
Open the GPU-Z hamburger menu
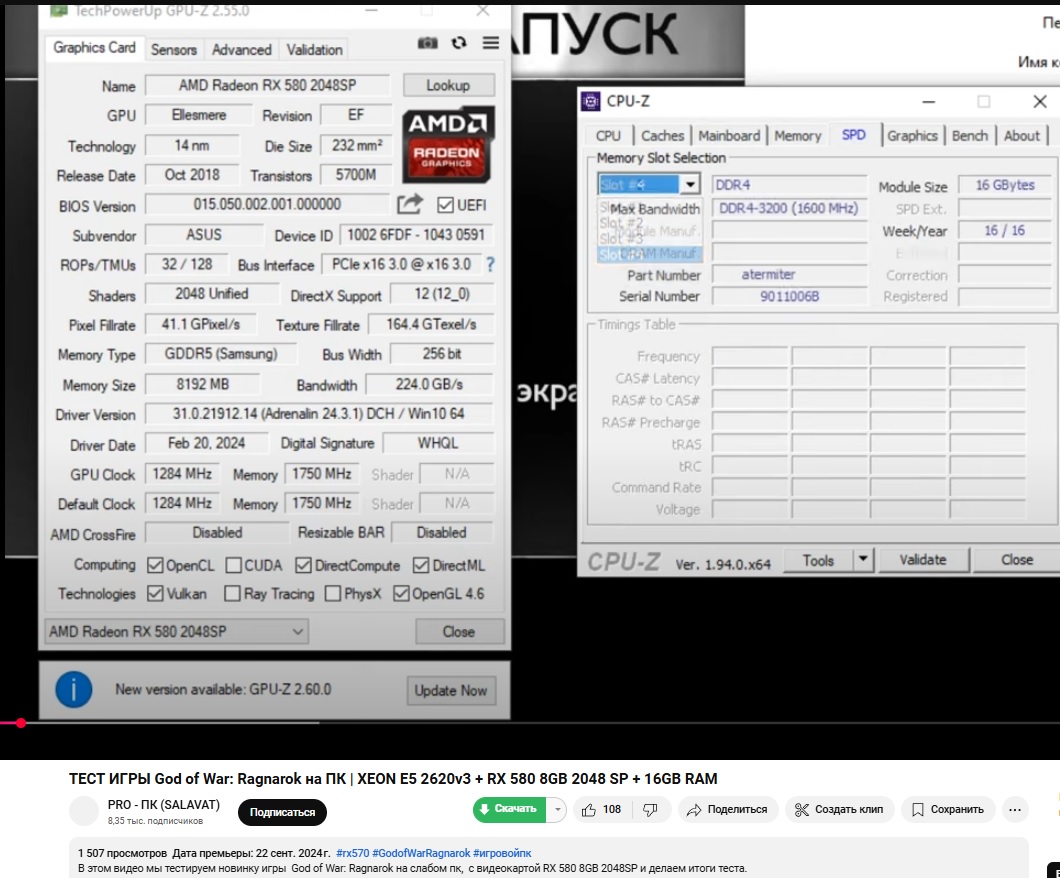click(491, 43)
